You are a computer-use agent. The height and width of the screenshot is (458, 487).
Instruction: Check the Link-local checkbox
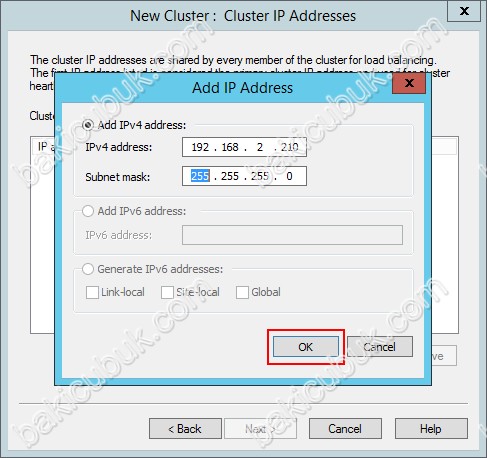click(92, 292)
